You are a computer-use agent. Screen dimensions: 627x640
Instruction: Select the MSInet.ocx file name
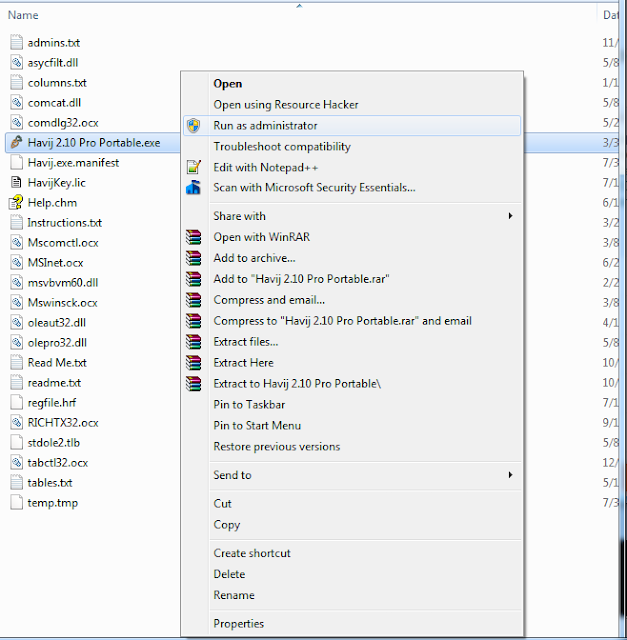(56, 262)
